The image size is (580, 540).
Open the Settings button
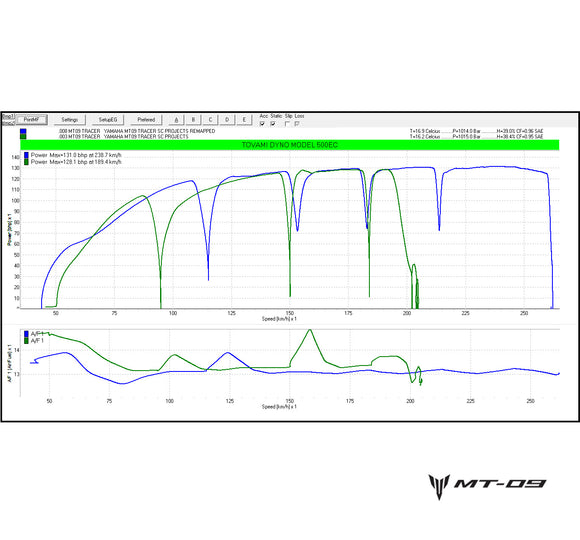[70, 119]
